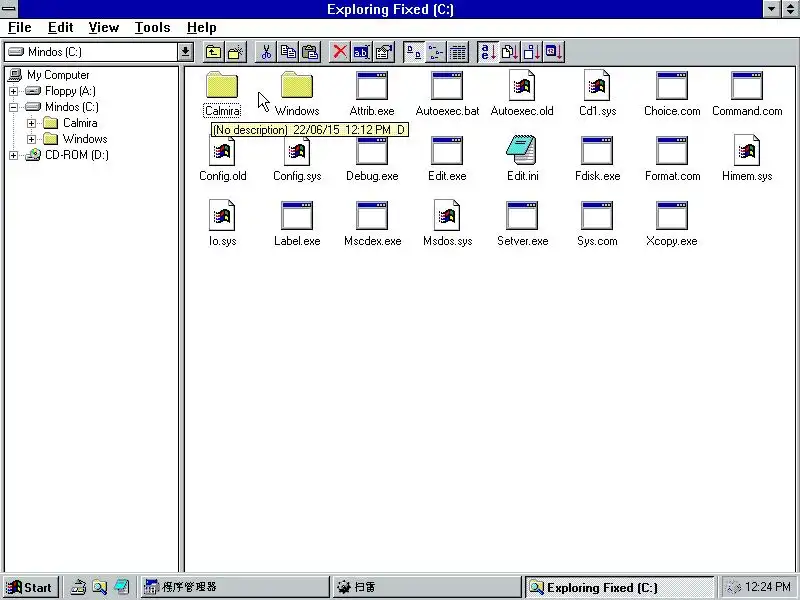Select Himem.sys file icon
This screenshot has height=600, width=800.
coord(747,151)
